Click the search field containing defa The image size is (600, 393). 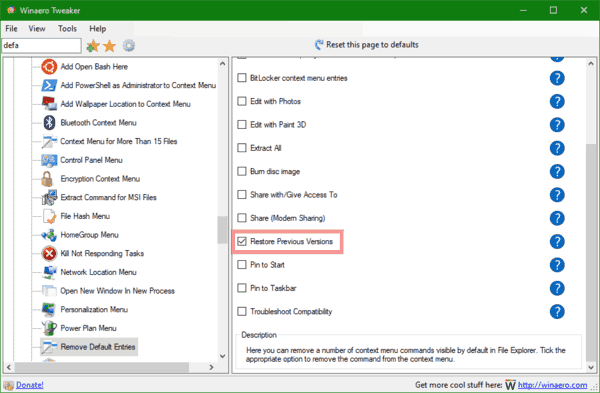click(41, 46)
